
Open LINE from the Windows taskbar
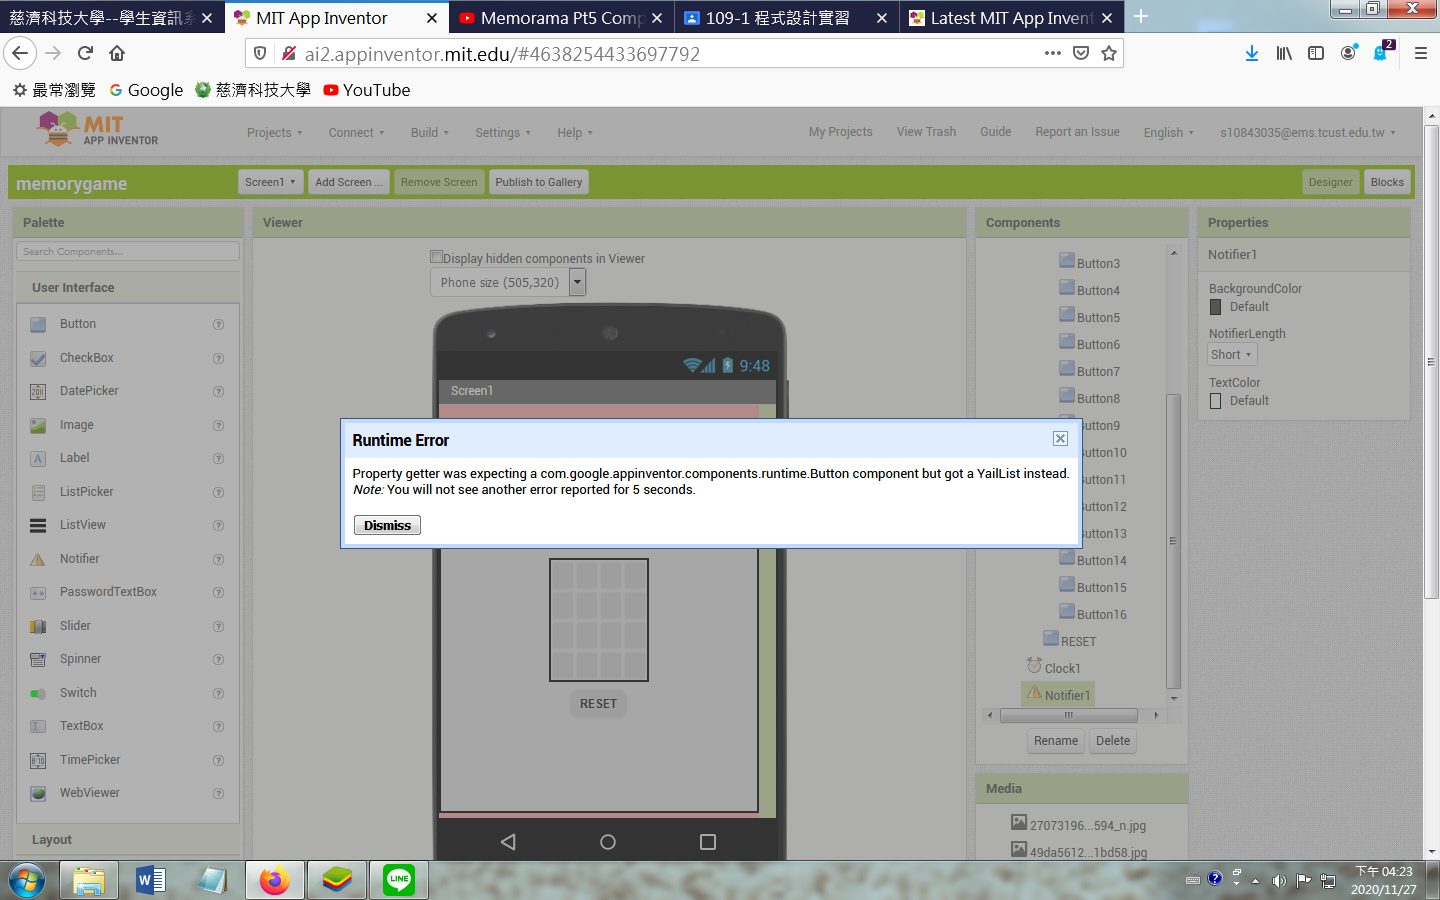[399, 880]
